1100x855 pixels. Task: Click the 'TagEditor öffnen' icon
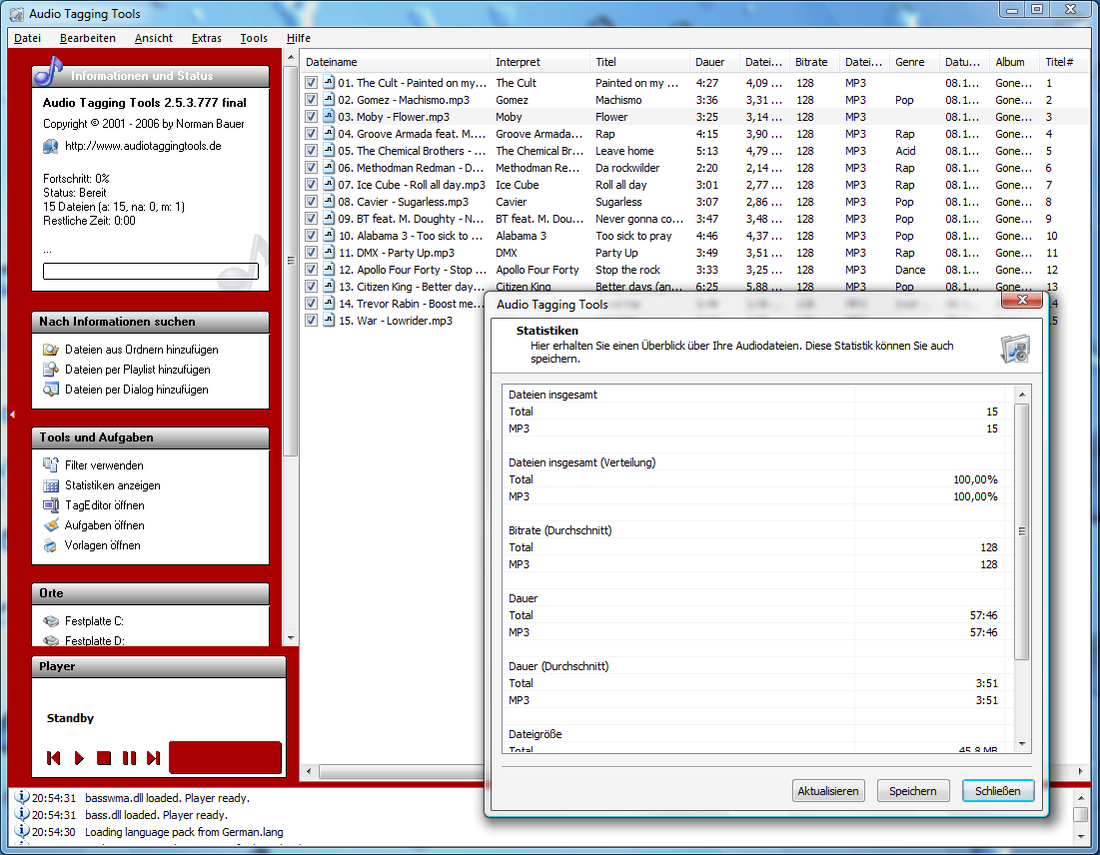click(51, 505)
